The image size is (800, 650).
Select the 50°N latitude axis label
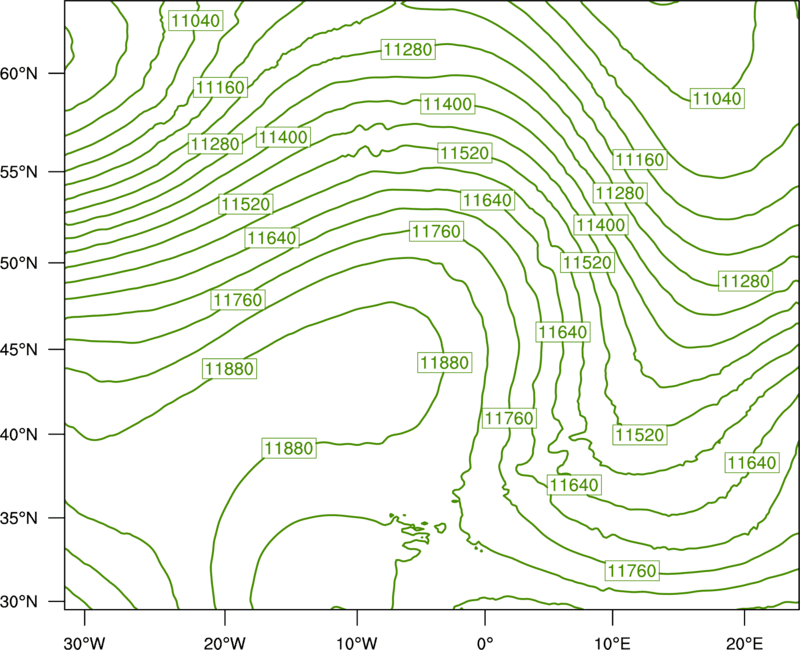[19, 263]
